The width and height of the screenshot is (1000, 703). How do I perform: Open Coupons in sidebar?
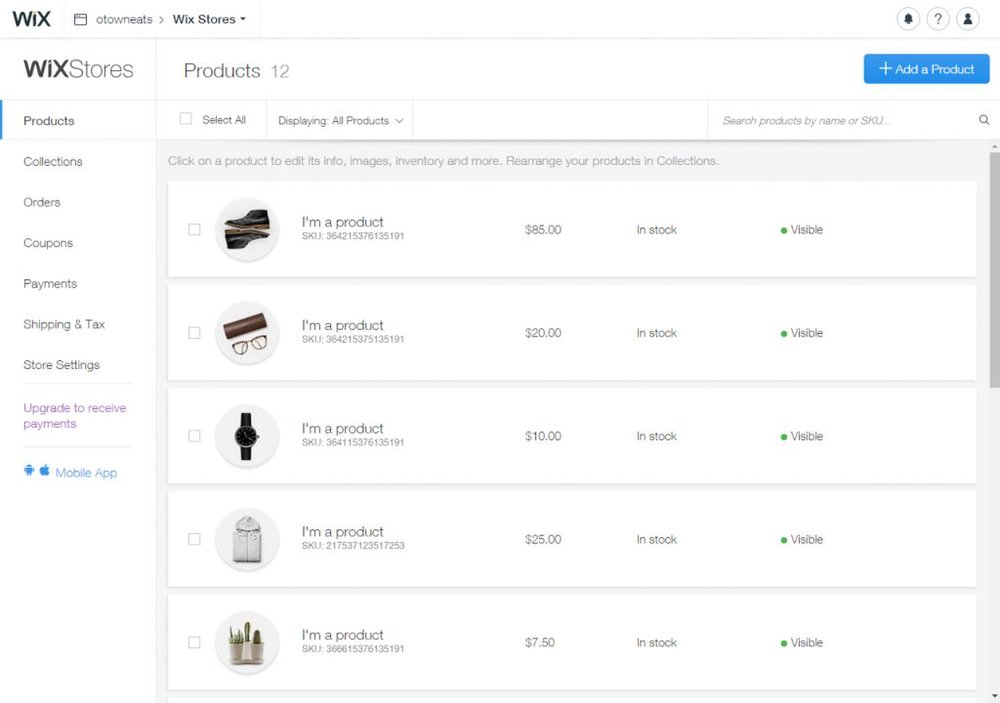(48, 243)
